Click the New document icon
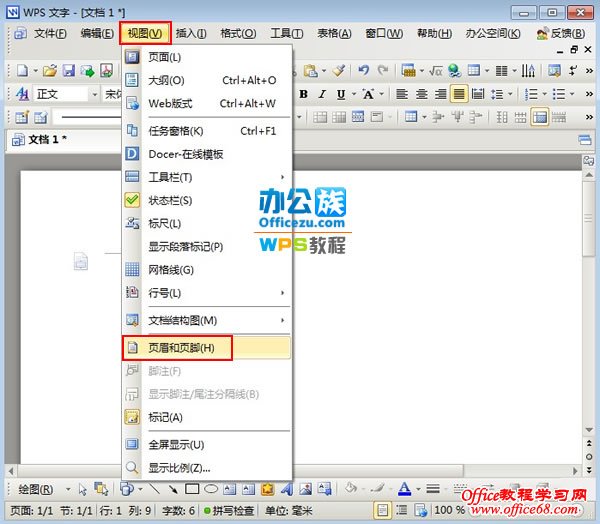The width and height of the screenshot is (600, 524). pyautogui.click(x=22, y=71)
